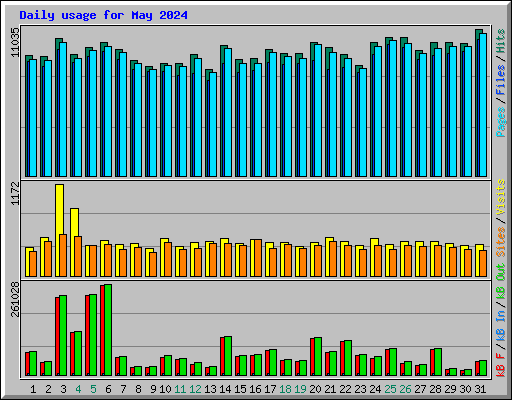Select day label 20 on the x-axis

coord(315,389)
